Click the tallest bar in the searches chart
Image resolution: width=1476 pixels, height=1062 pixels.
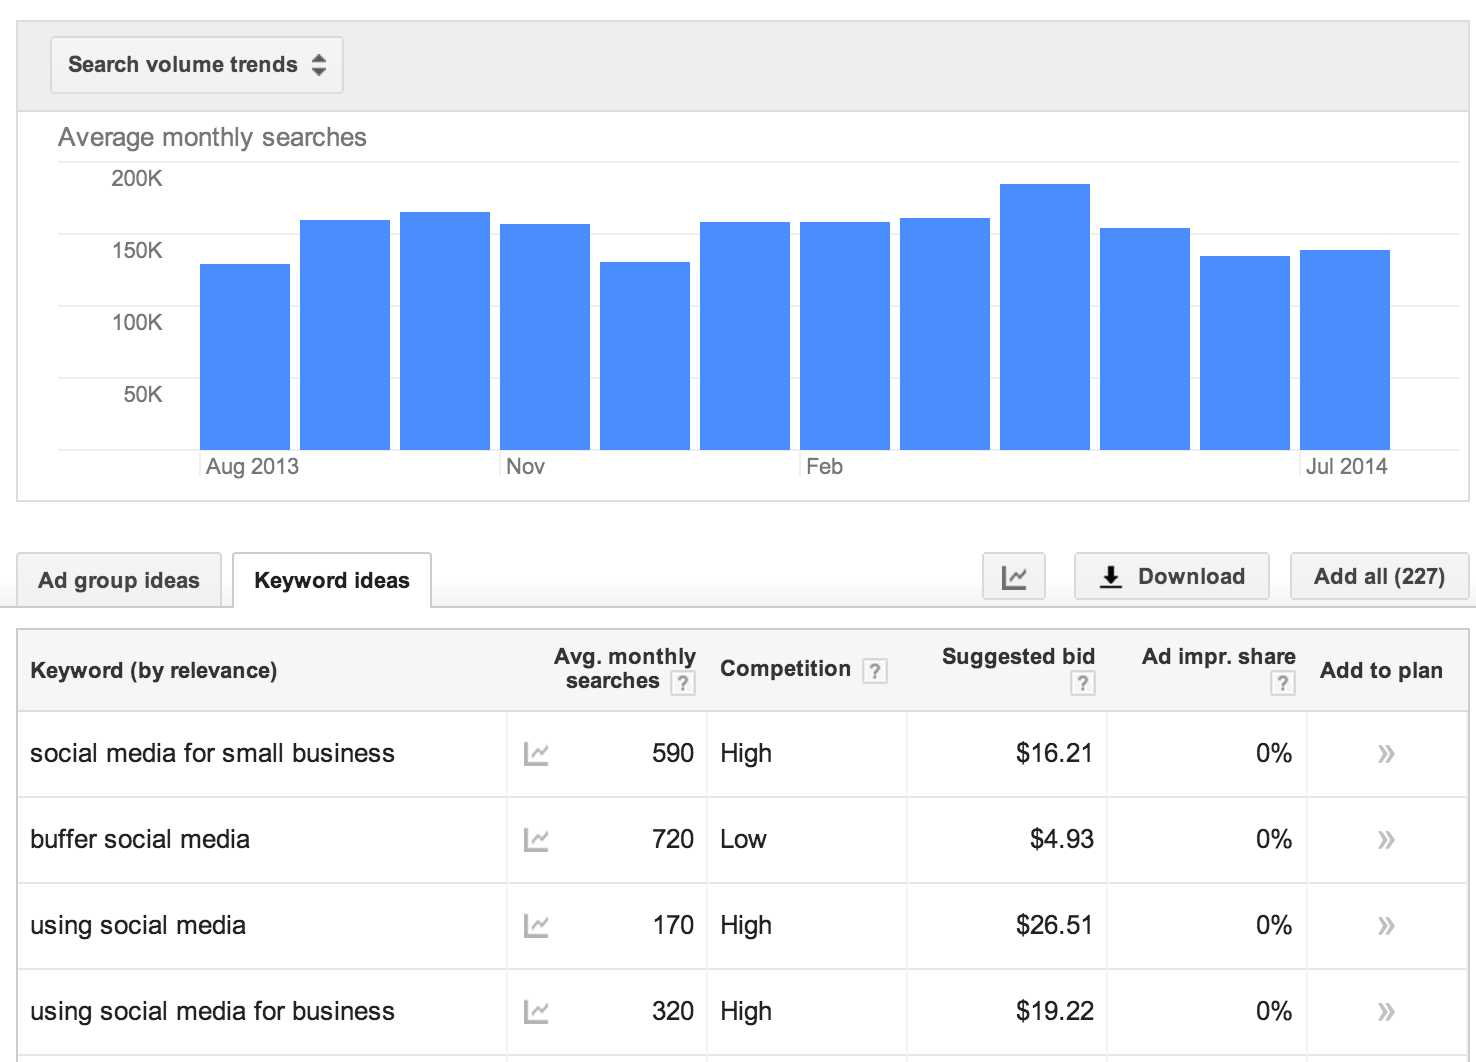pyautogui.click(x=1045, y=317)
